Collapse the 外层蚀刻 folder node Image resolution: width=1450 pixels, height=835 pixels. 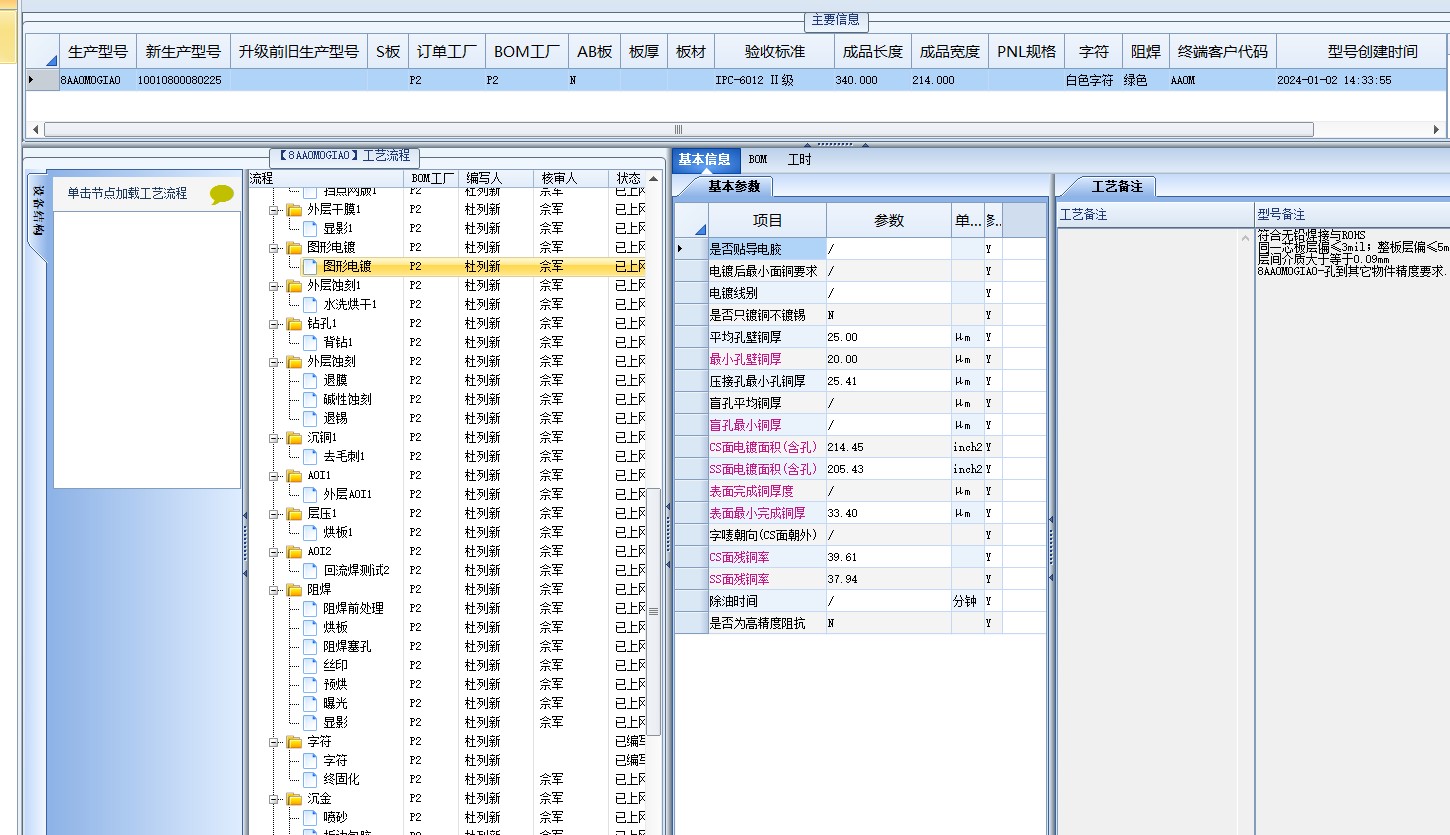pos(273,363)
